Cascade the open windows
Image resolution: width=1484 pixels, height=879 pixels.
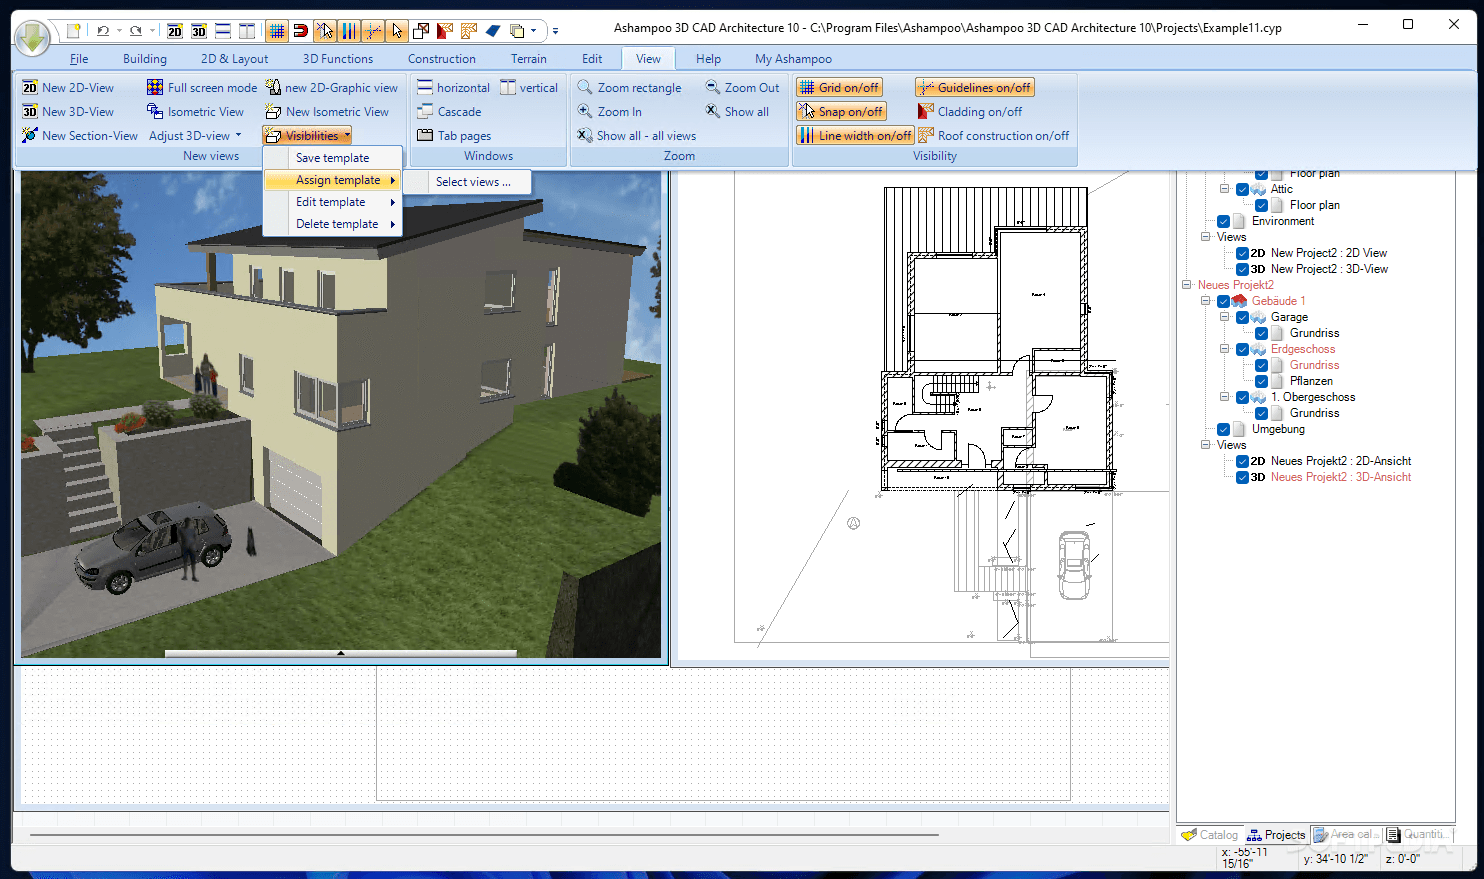click(449, 112)
